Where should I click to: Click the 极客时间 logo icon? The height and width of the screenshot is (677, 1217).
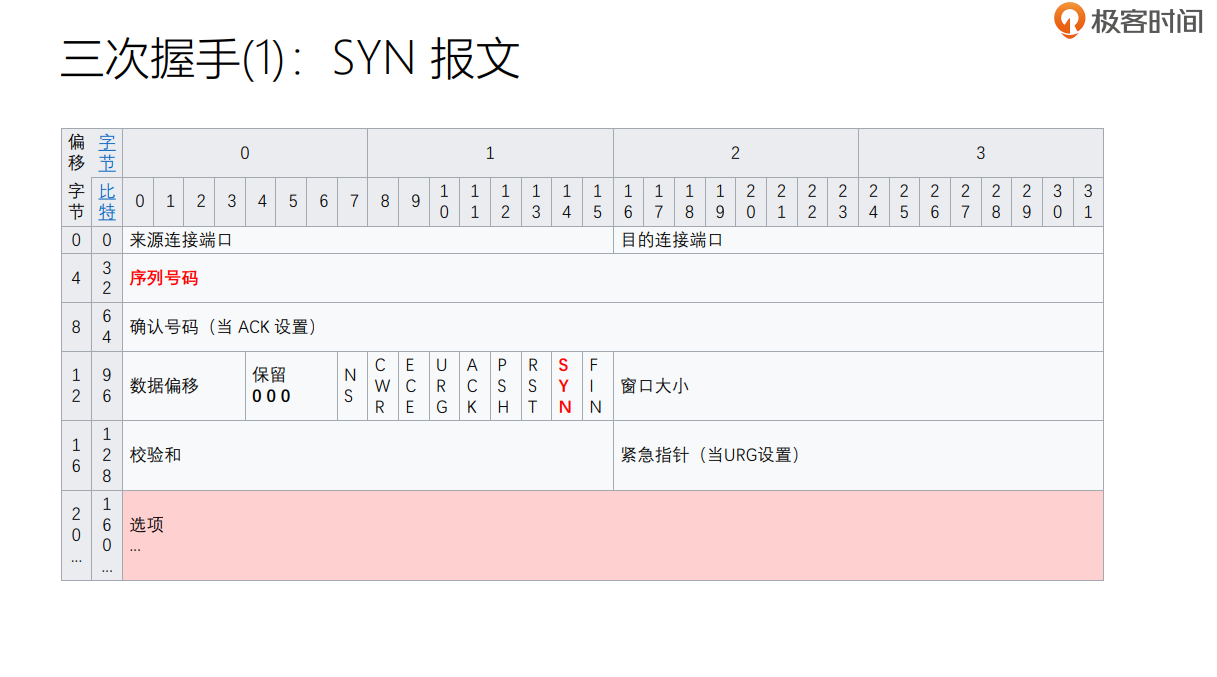1069,20
